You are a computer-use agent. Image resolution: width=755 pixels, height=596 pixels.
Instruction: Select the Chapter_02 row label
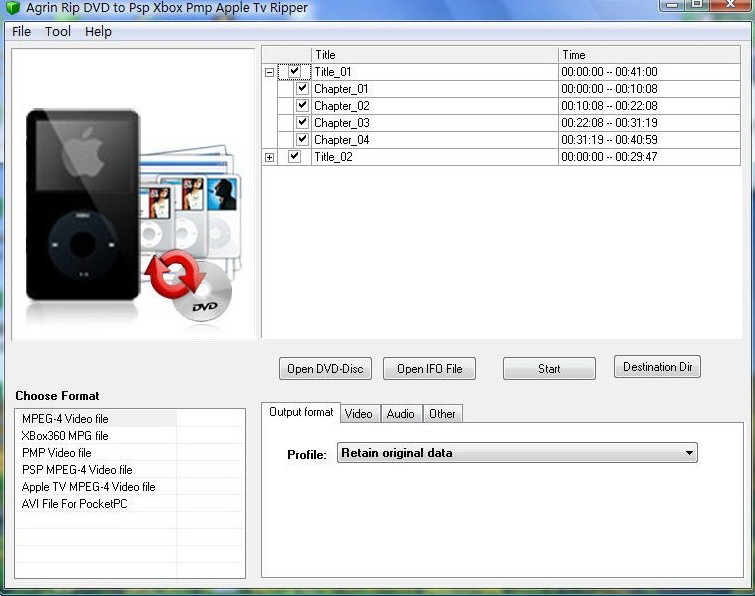point(342,105)
